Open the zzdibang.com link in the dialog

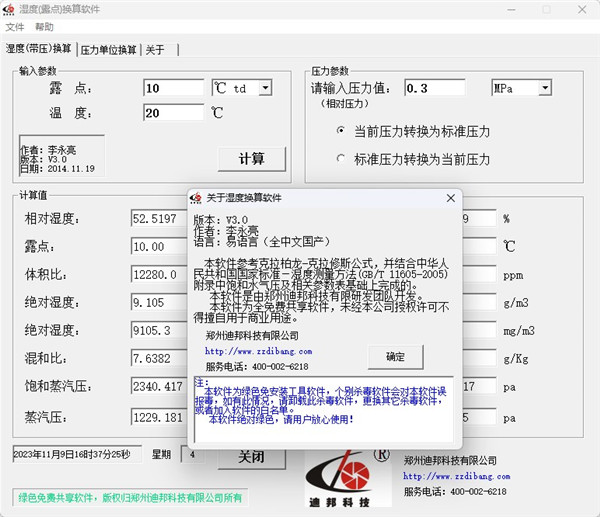(258, 352)
